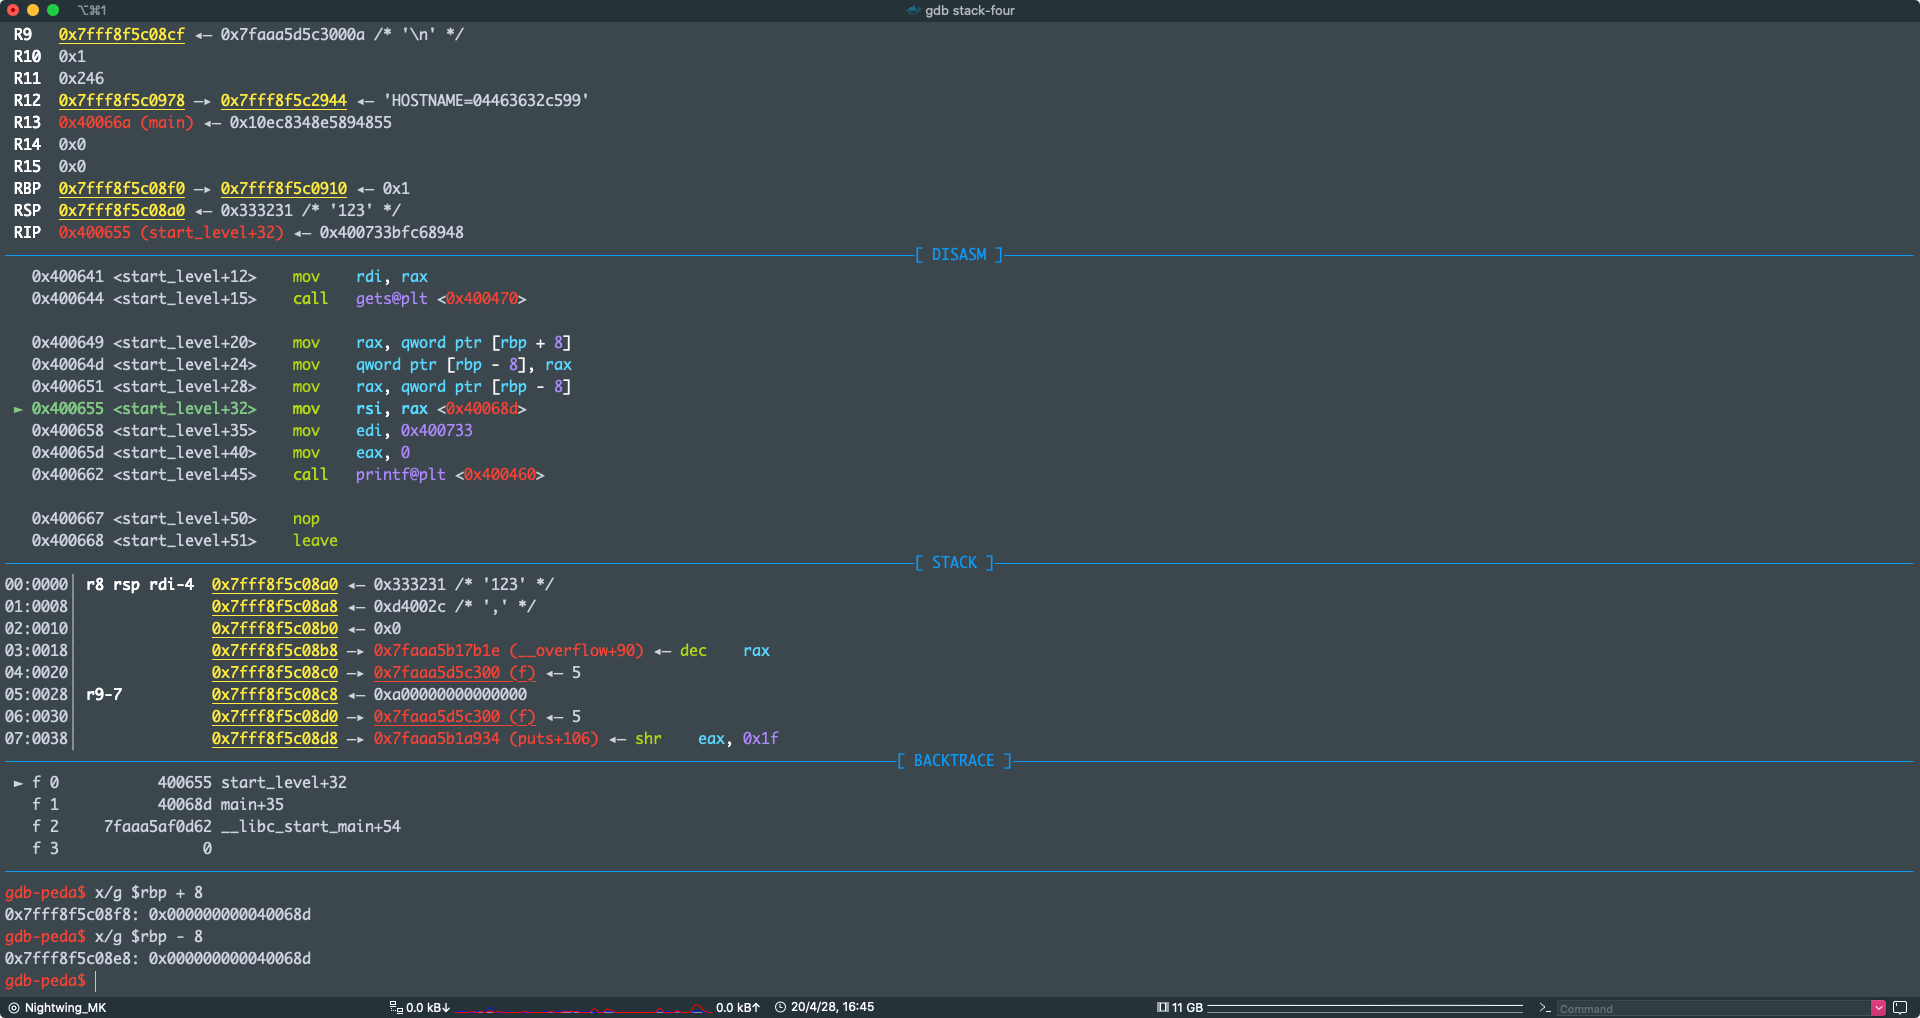Click backtrace frame f 1 main+35
The height and width of the screenshot is (1018, 1920).
point(158,805)
